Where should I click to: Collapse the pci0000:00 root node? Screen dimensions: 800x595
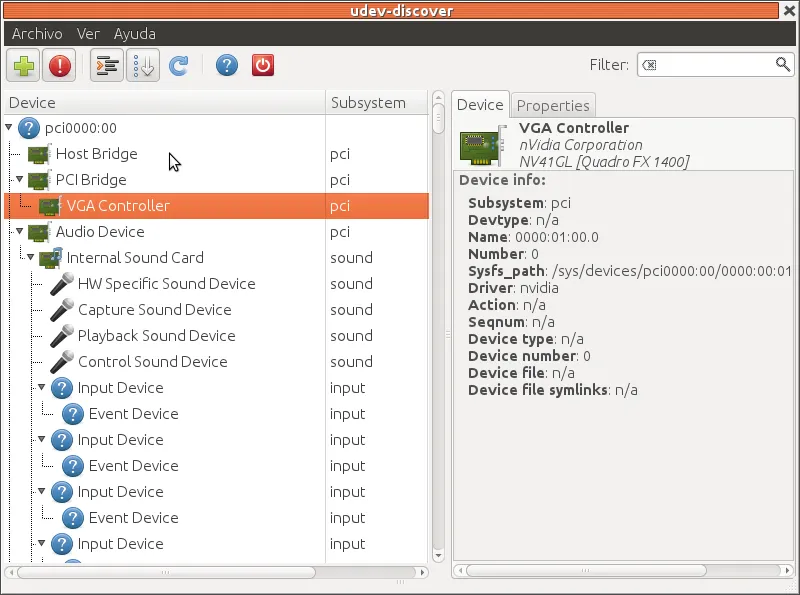(10, 128)
